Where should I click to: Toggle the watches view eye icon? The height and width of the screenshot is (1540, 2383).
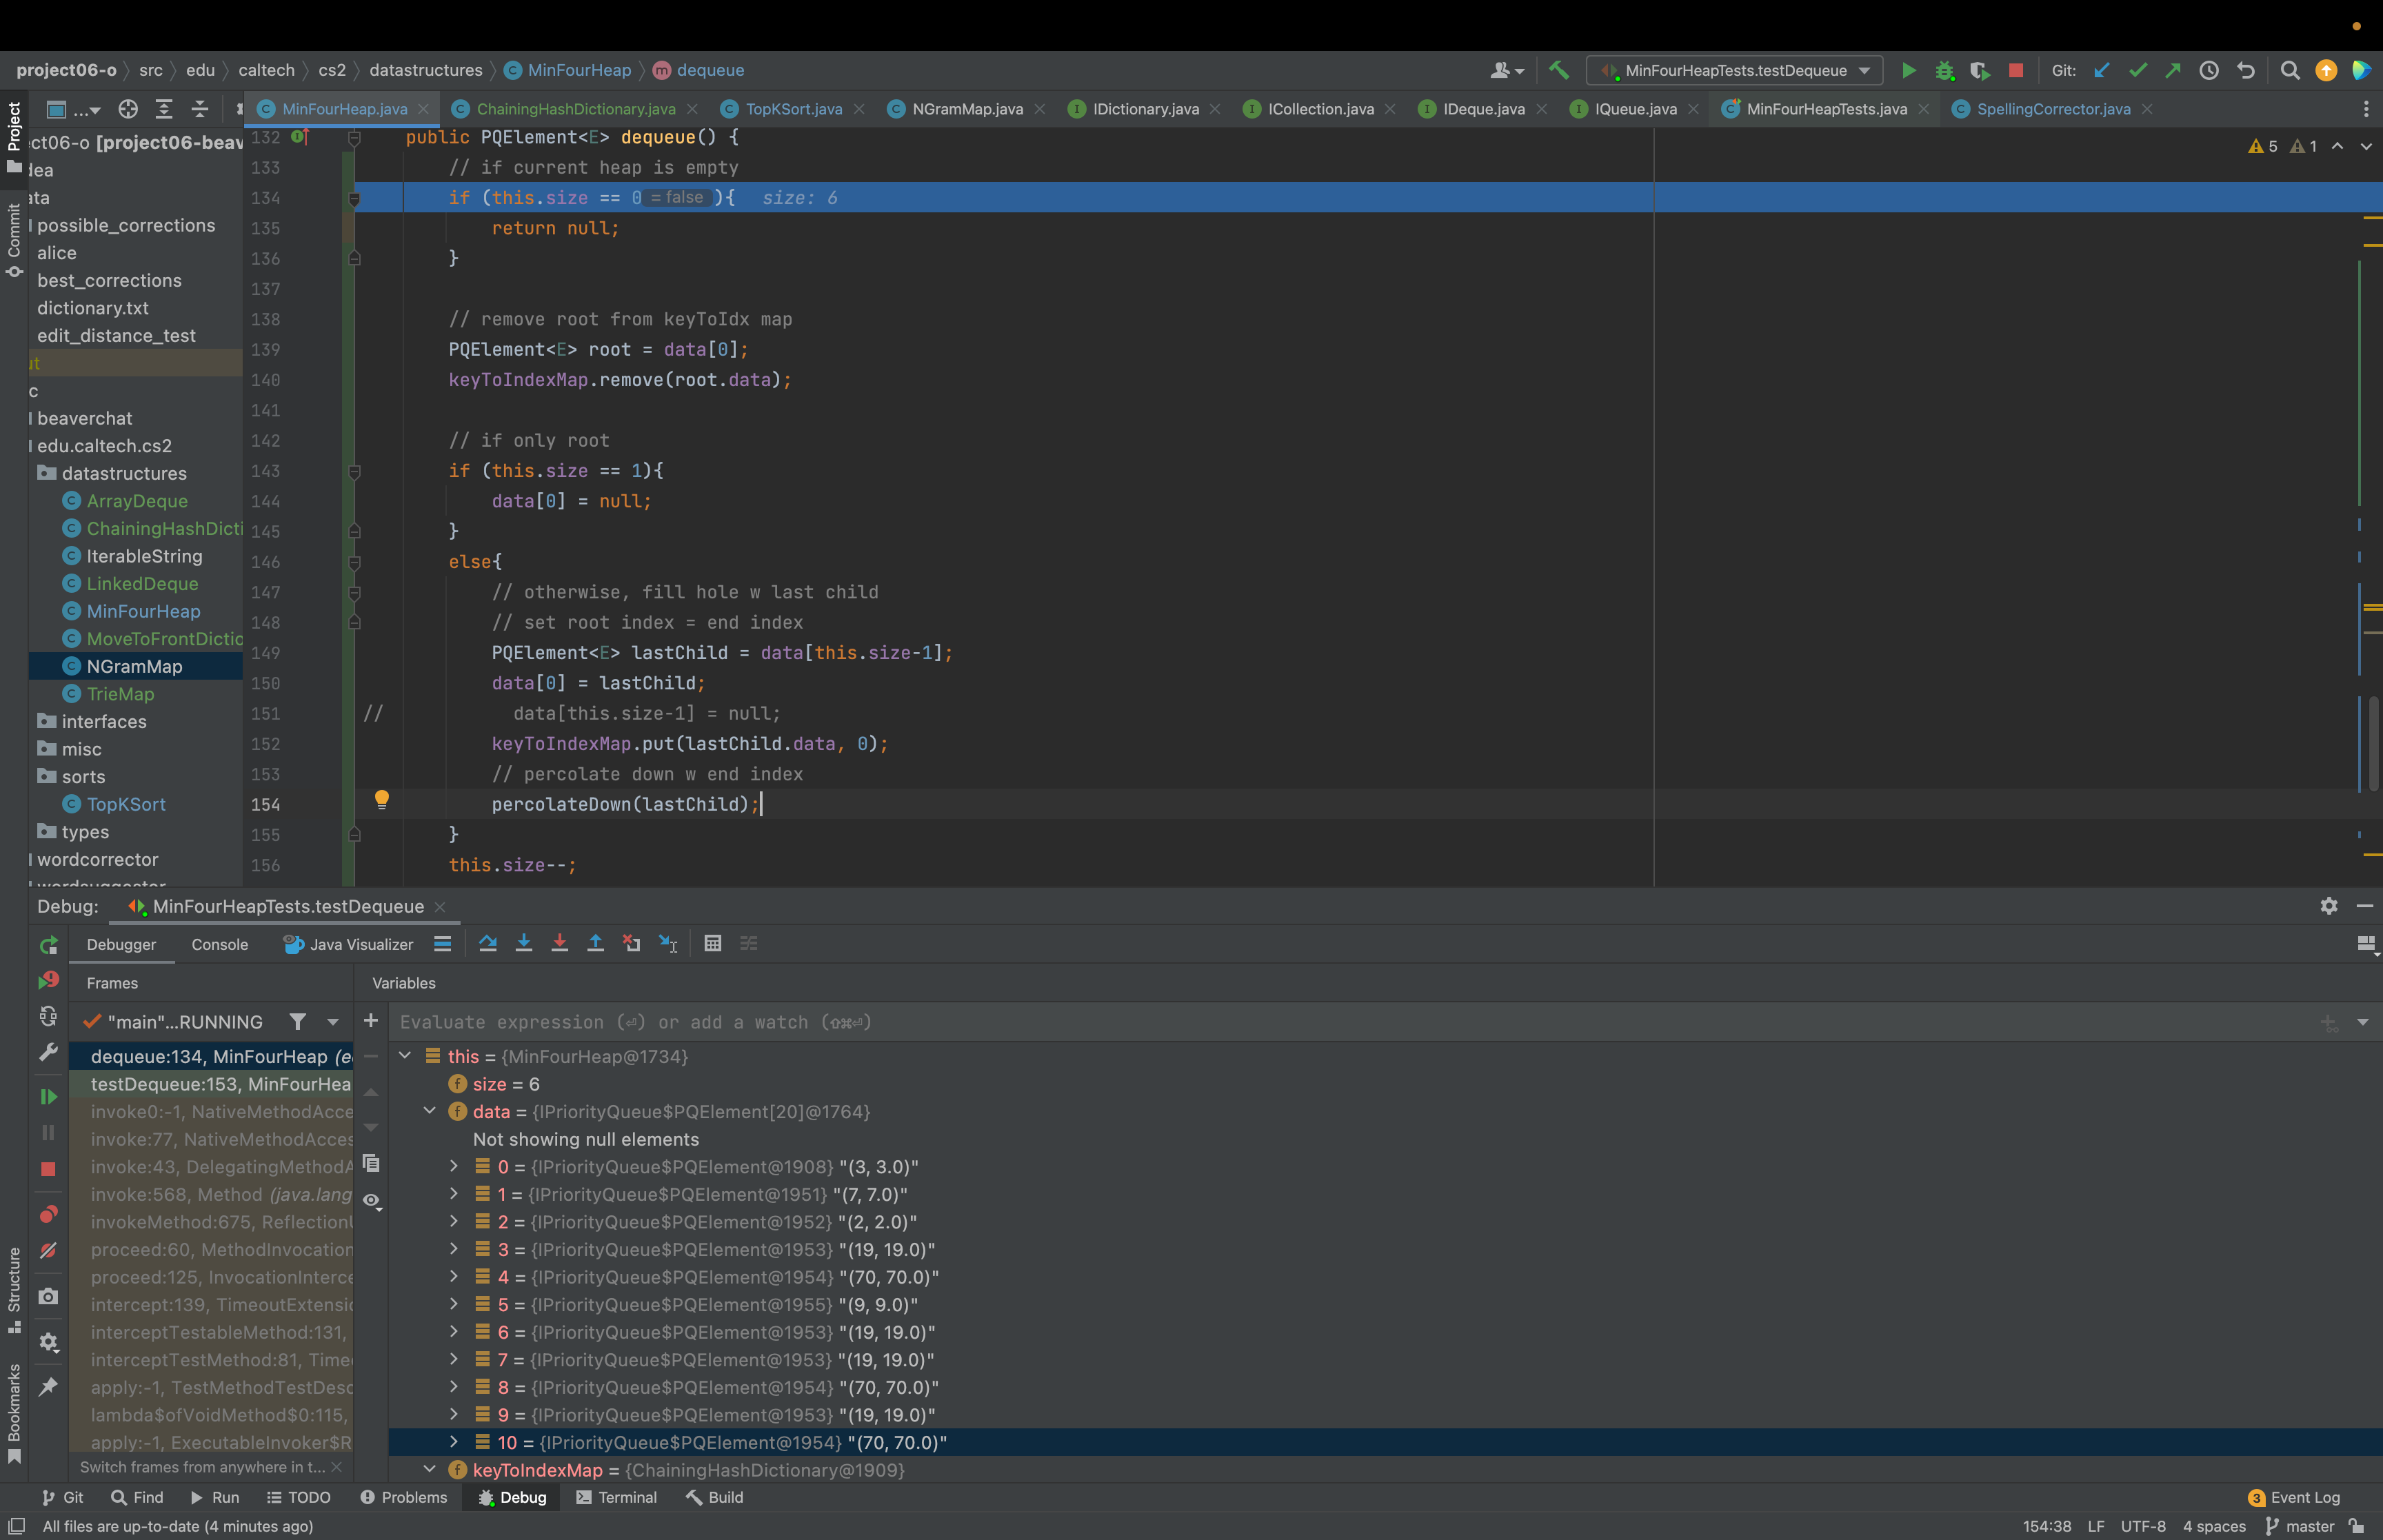pyautogui.click(x=371, y=1200)
